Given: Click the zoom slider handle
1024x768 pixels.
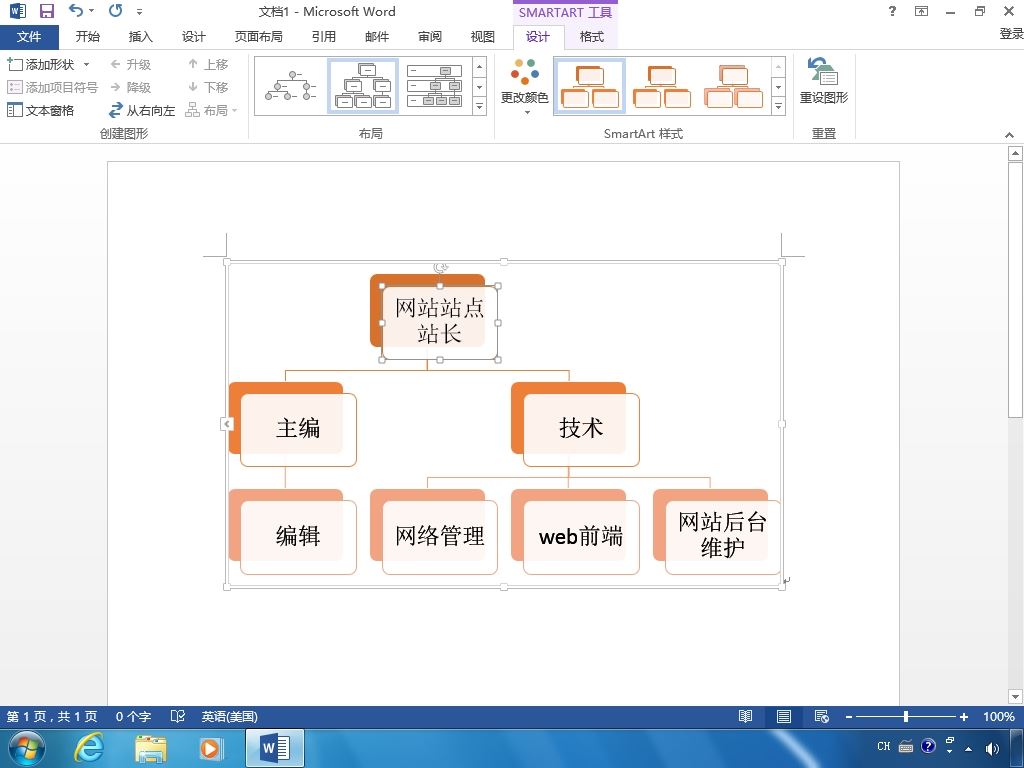Looking at the screenshot, I should (x=906, y=716).
